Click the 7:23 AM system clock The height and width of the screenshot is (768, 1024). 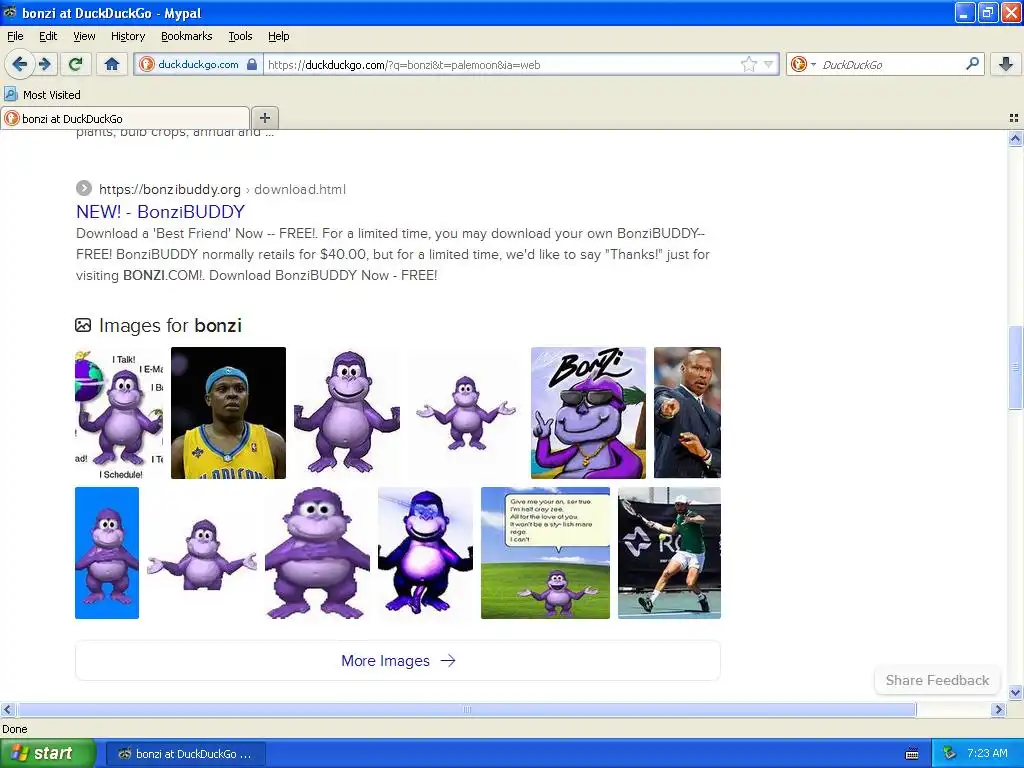click(987, 754)
